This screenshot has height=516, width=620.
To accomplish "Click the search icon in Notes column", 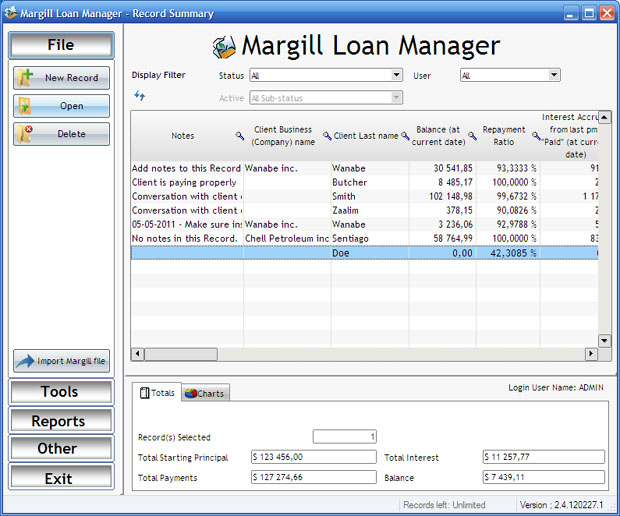I will (x=240, y=136).
